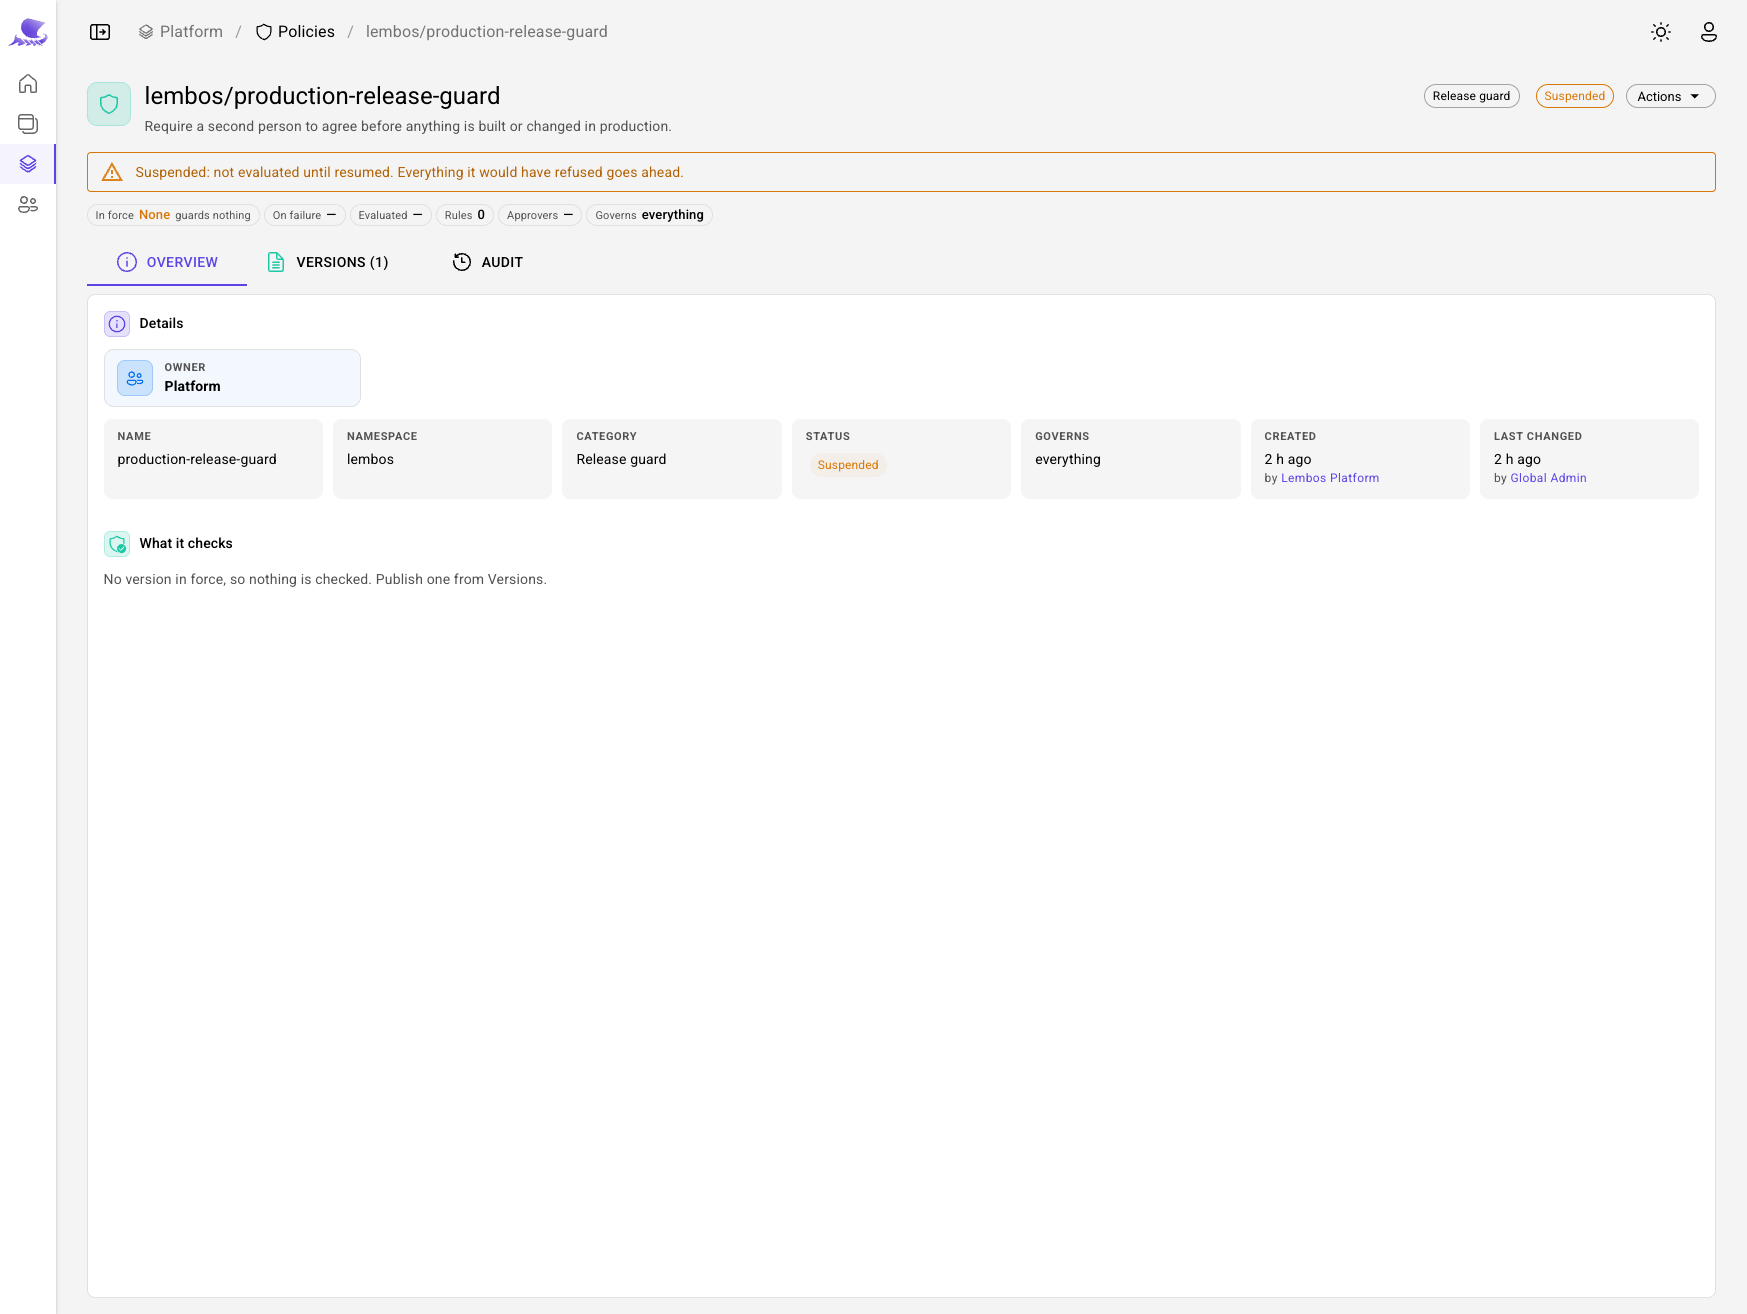Click the Suspended badge in header
Screen dimensions: 1747x1314
(x=1574, y=96)
